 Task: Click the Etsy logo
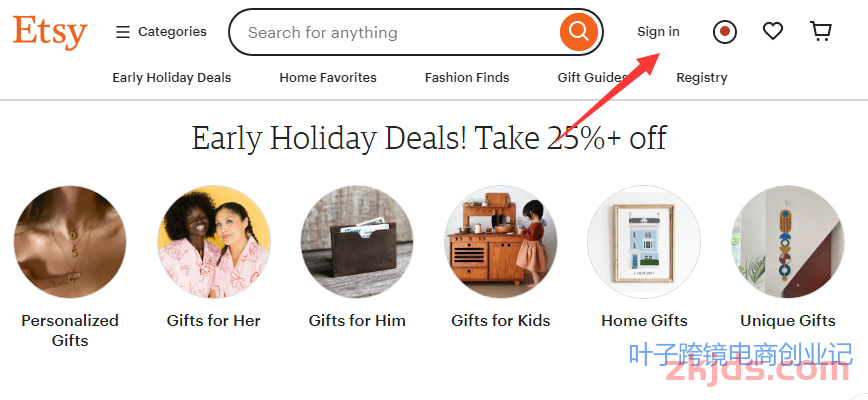tap(50, 33)
